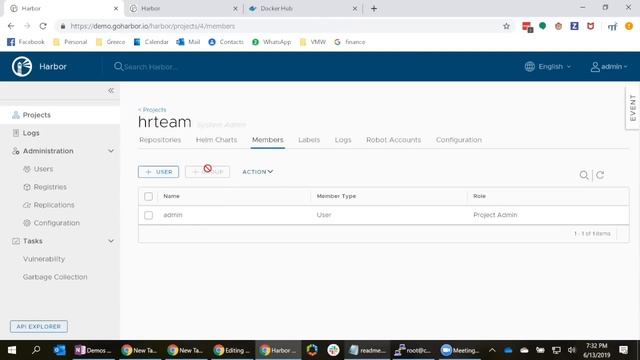Image resolution: width=640 pixels, height=360 pixels.
Task: Open Vulnerability under Tasks
Action: point(44,259)
